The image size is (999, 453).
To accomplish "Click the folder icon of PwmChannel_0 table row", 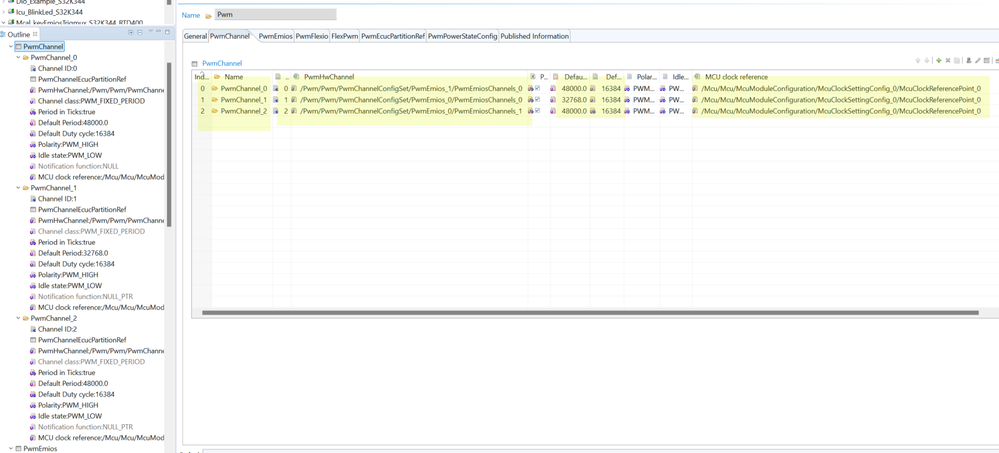I will pyautogui.click(x=215, y=89).
